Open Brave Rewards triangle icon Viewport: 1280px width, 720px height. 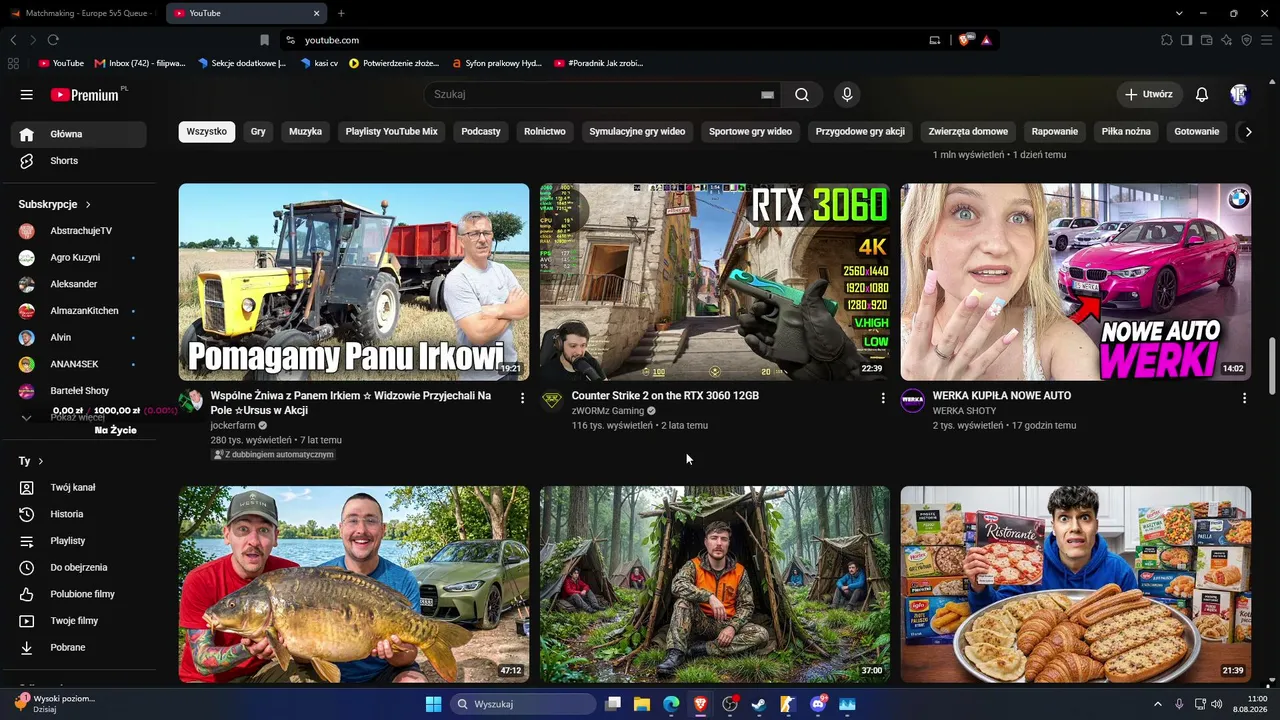(986, 40)
